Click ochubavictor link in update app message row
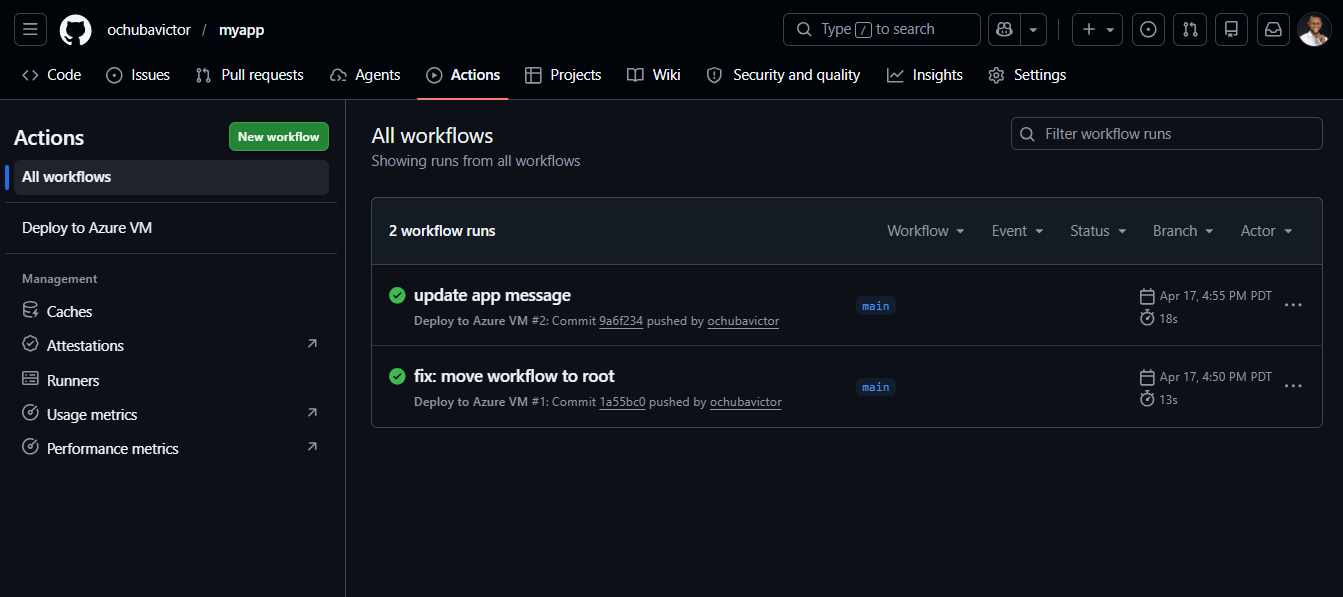1343x597 pixels. [743, 321]
